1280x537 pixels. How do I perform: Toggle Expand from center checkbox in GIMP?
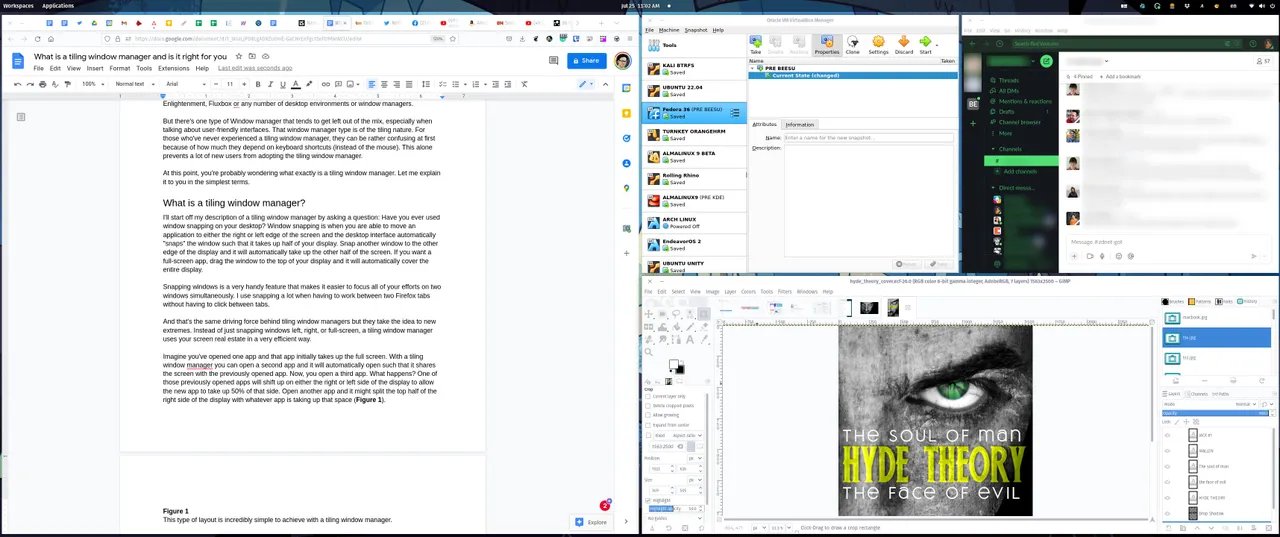coord(648,425)
